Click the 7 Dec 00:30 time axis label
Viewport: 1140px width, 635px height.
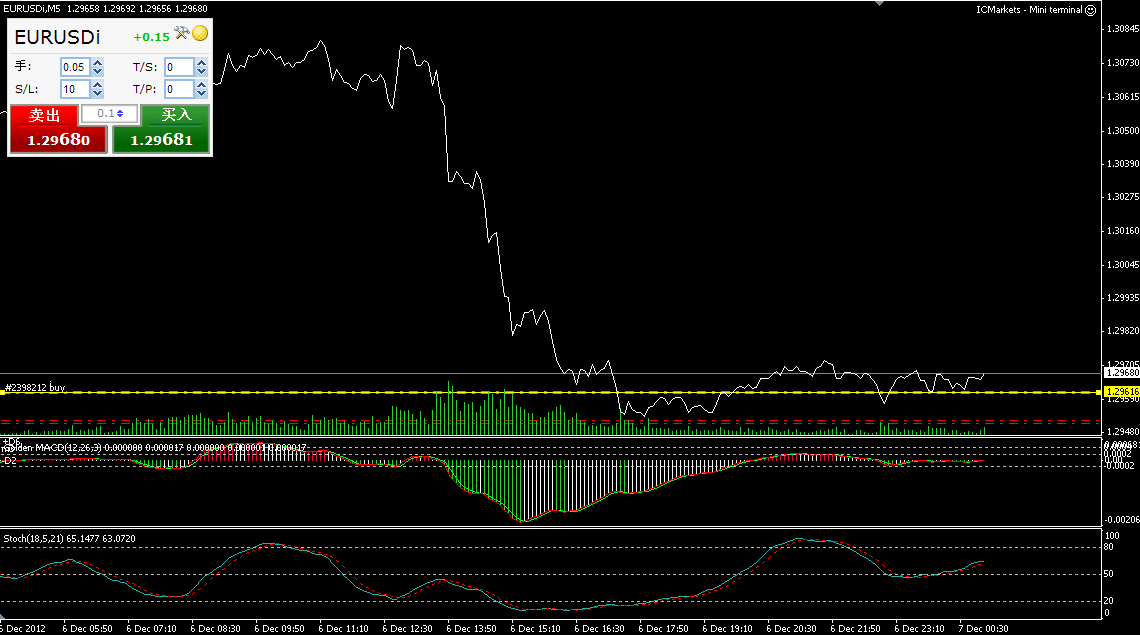[983, 628]
